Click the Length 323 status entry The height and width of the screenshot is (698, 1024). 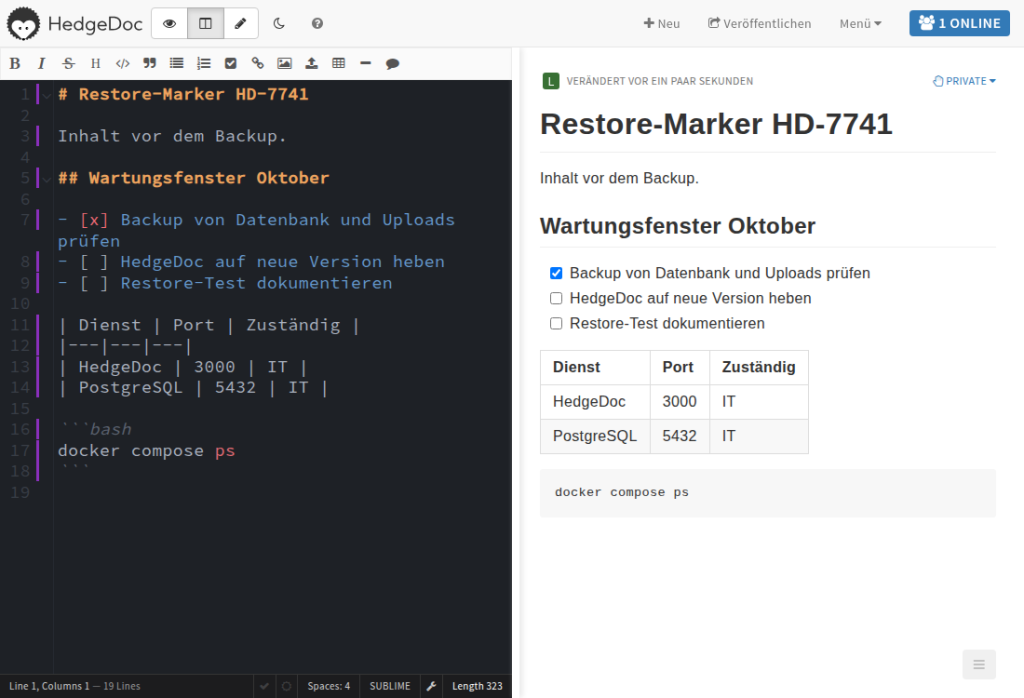click(477, 686)
